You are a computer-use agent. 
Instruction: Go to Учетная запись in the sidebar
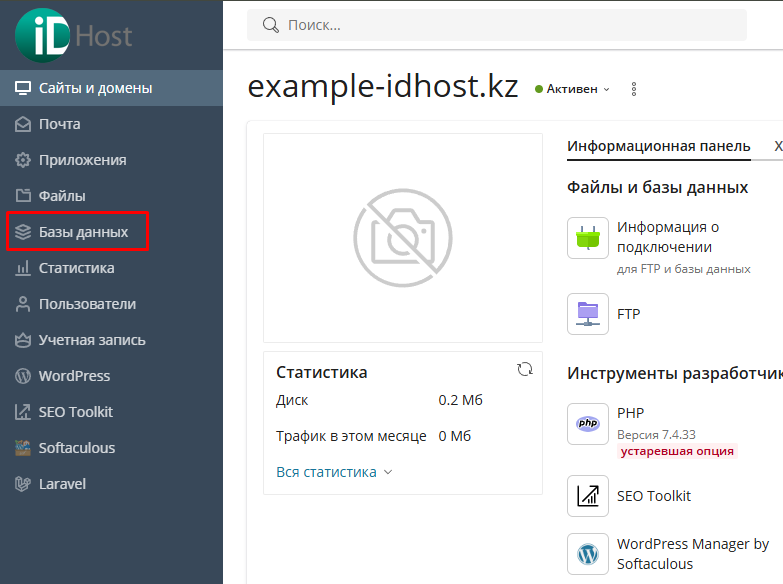point(92,340)
